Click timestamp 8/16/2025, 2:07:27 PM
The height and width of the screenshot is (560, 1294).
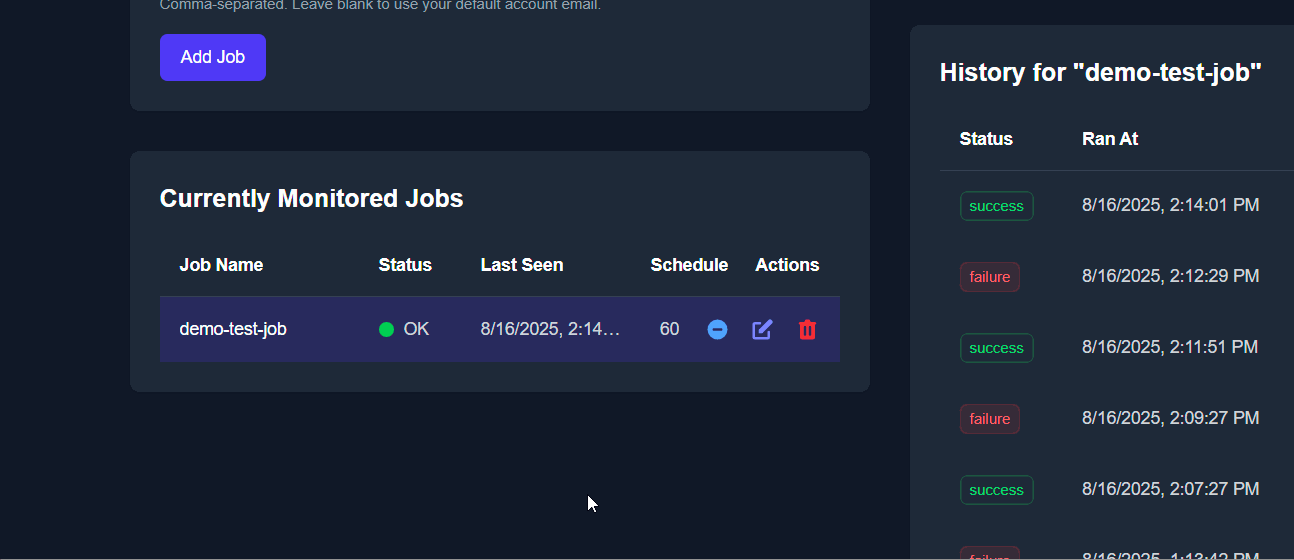coord(1170,489)
